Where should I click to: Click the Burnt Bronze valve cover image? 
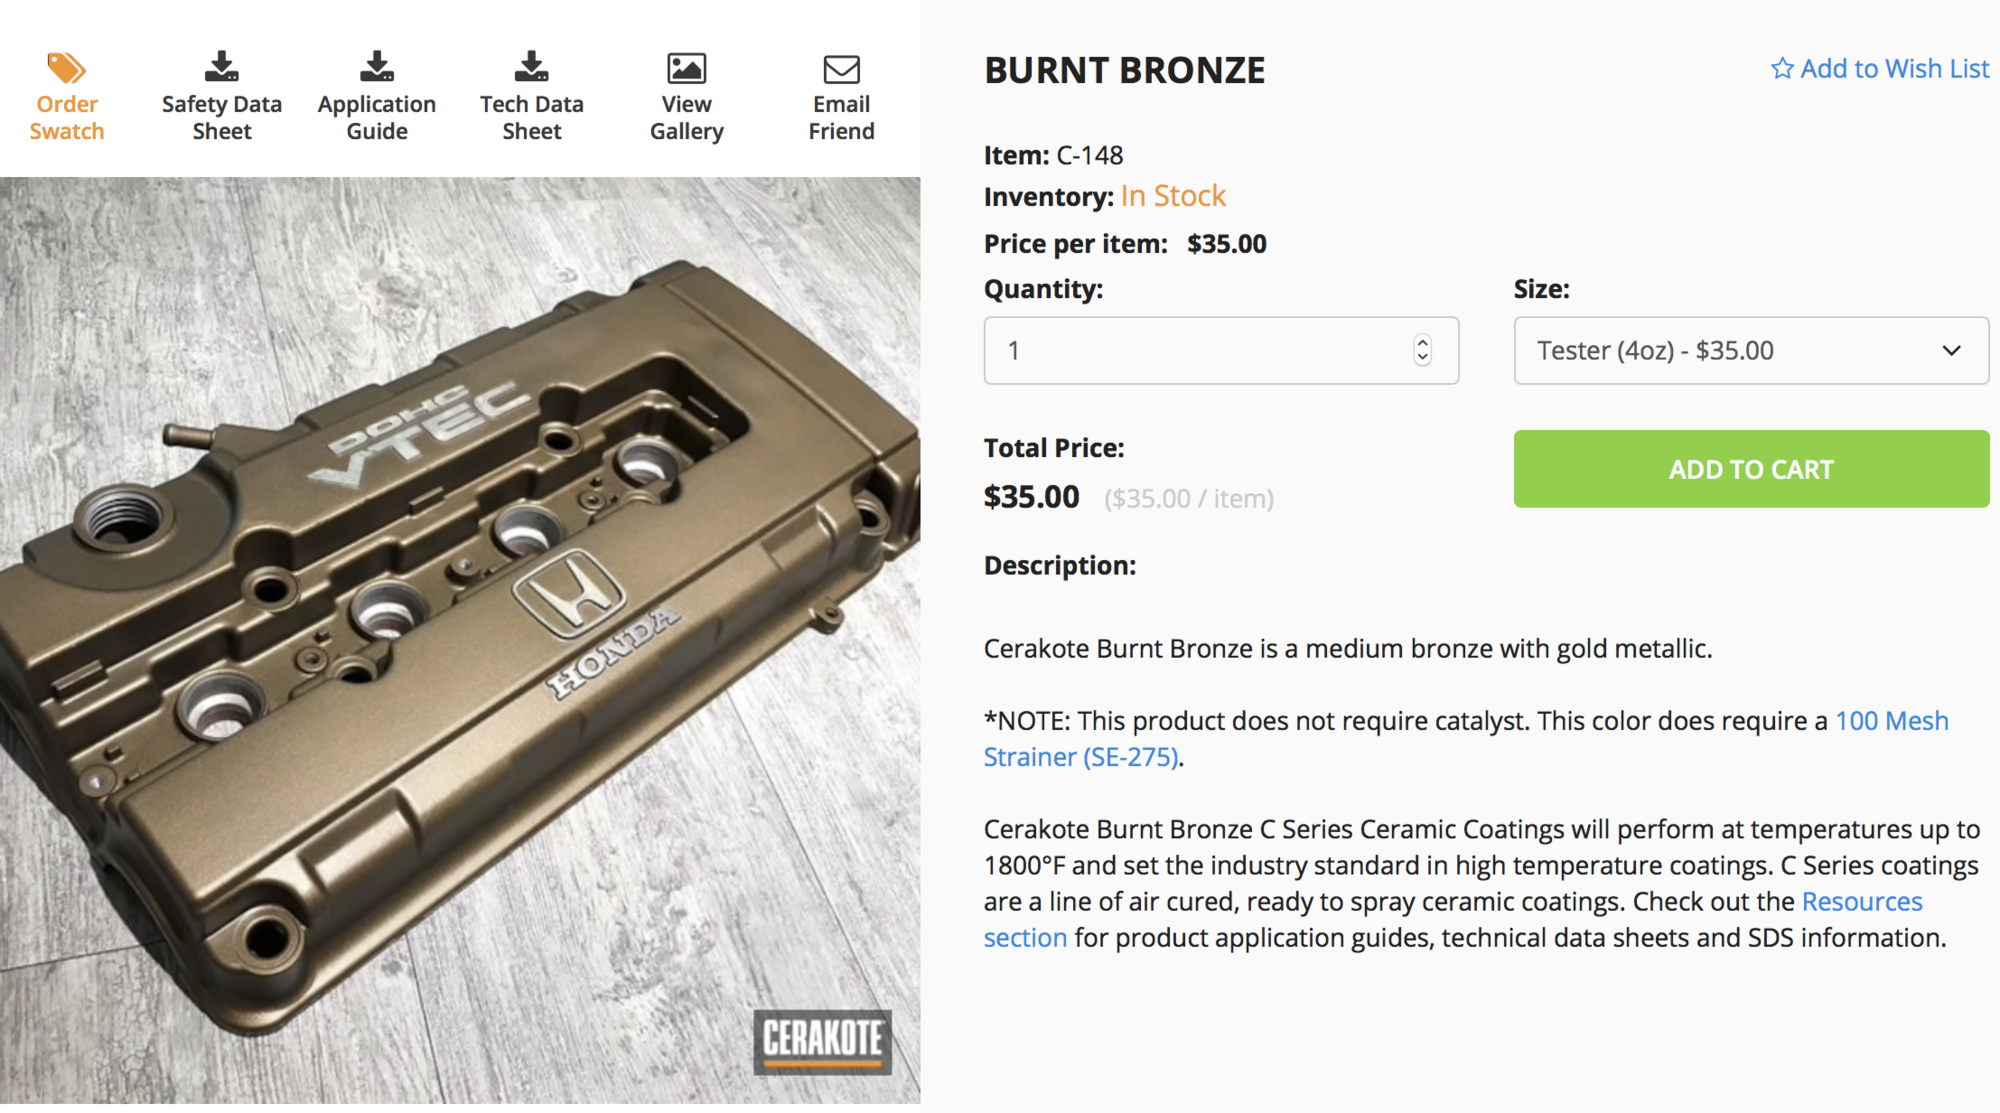(x=460, y=640)
